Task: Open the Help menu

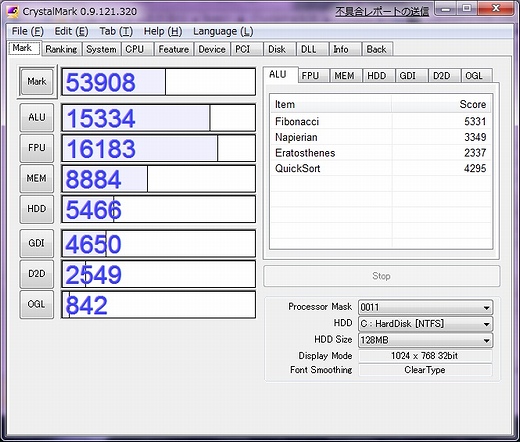Action: pyautogui.click(x=163, y=31)
